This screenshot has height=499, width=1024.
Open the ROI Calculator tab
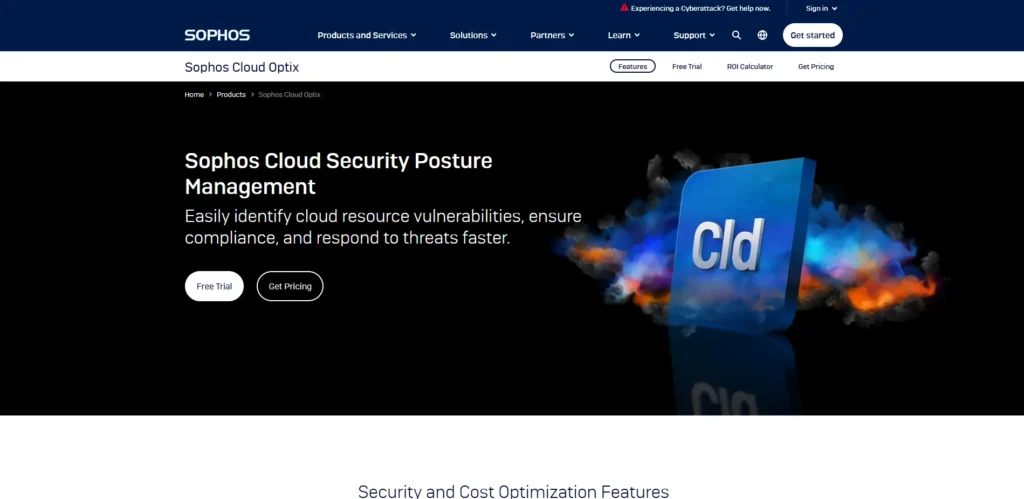click(750, 67)
